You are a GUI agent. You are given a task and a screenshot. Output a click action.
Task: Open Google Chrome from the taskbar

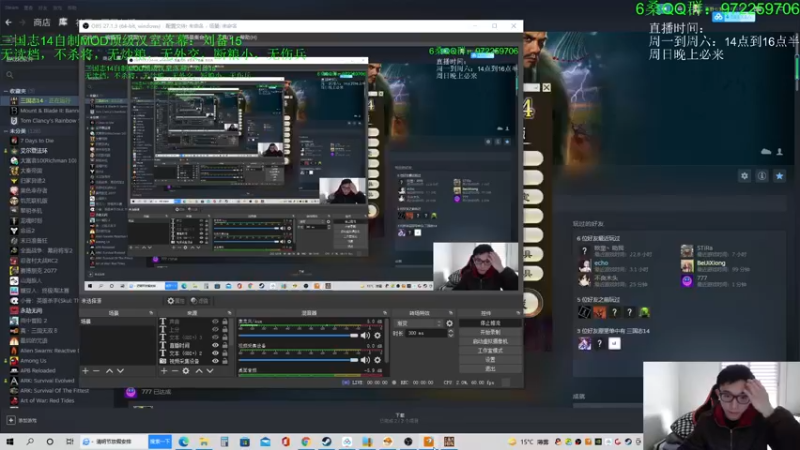tap(306, 442)
